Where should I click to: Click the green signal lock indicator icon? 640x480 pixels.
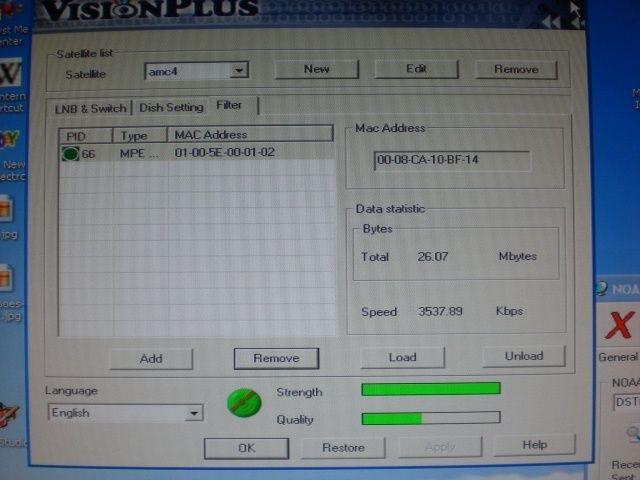click(x=244, y=403)
